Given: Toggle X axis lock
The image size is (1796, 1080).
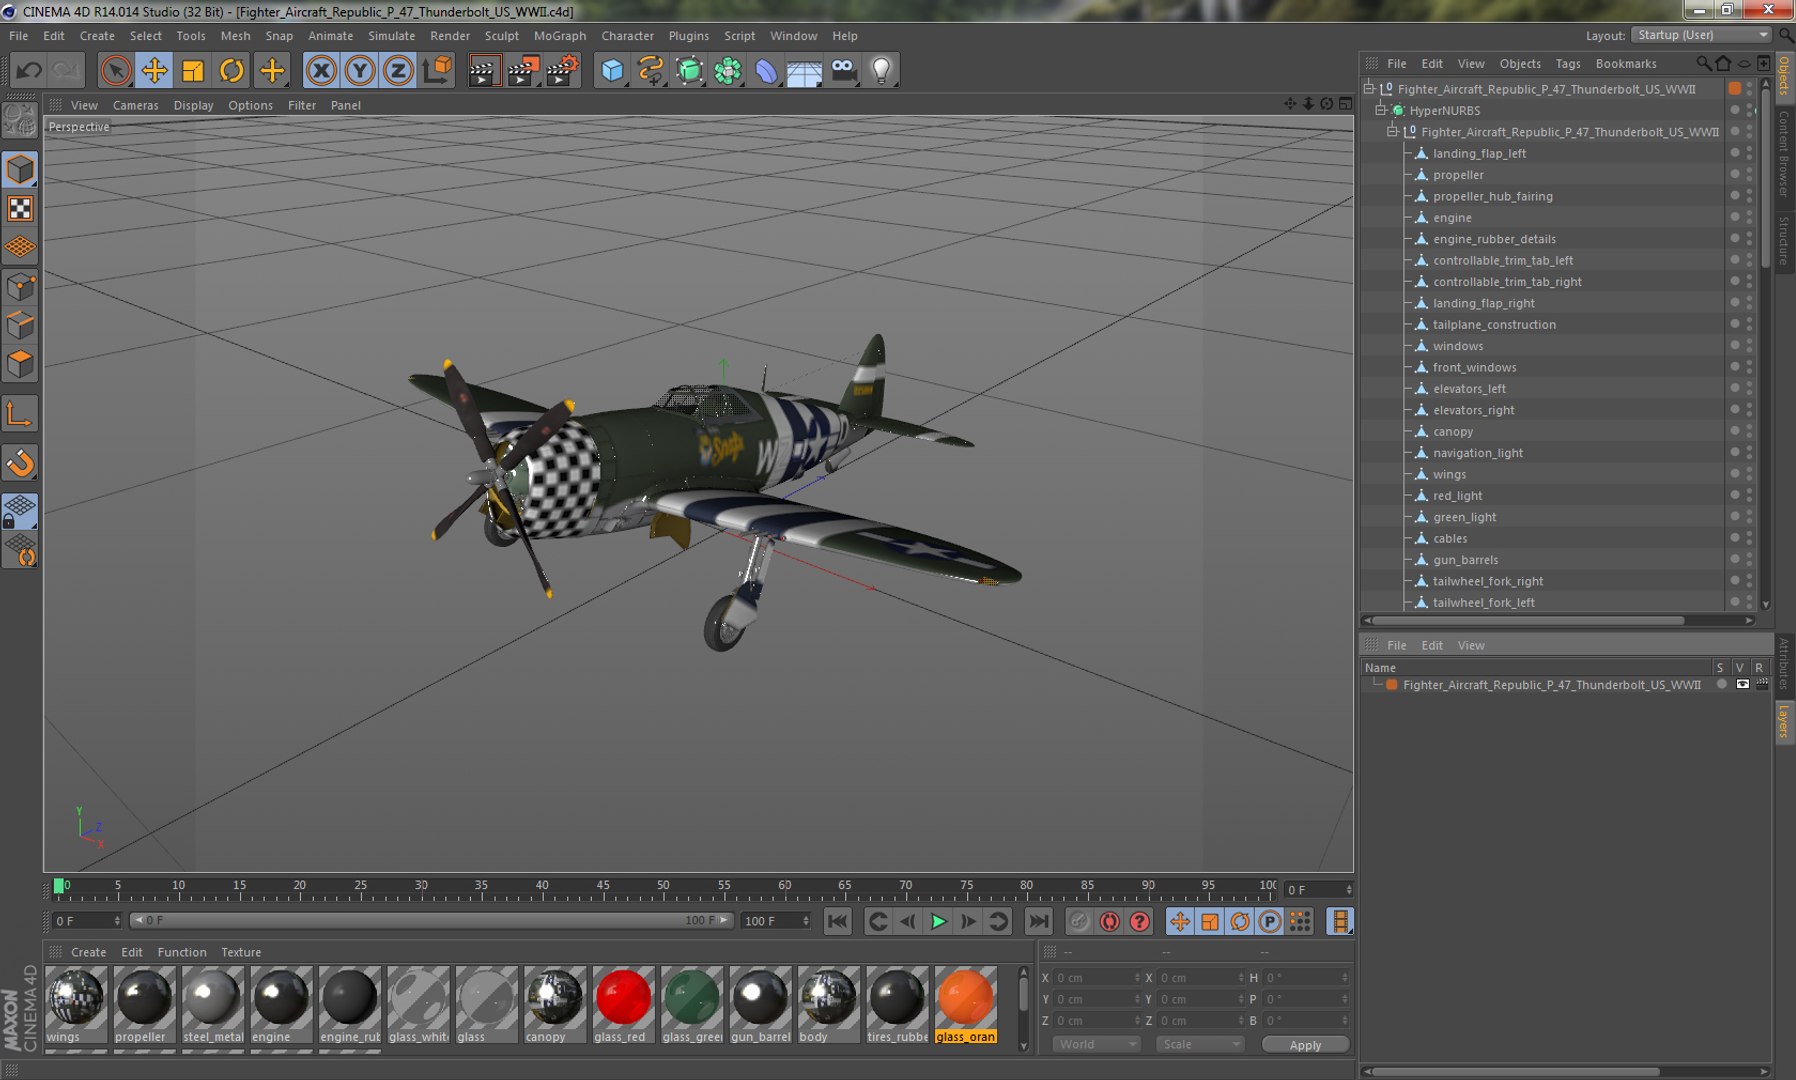Looking at the screenshot, I should [321, 70].
